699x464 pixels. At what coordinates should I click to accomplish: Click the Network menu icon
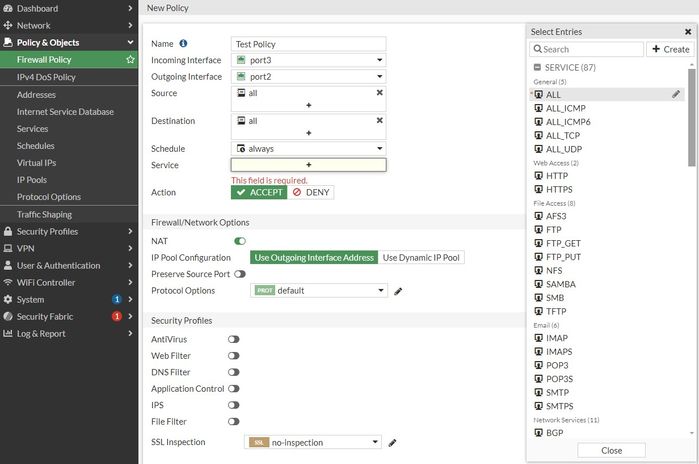click(8, 25)
